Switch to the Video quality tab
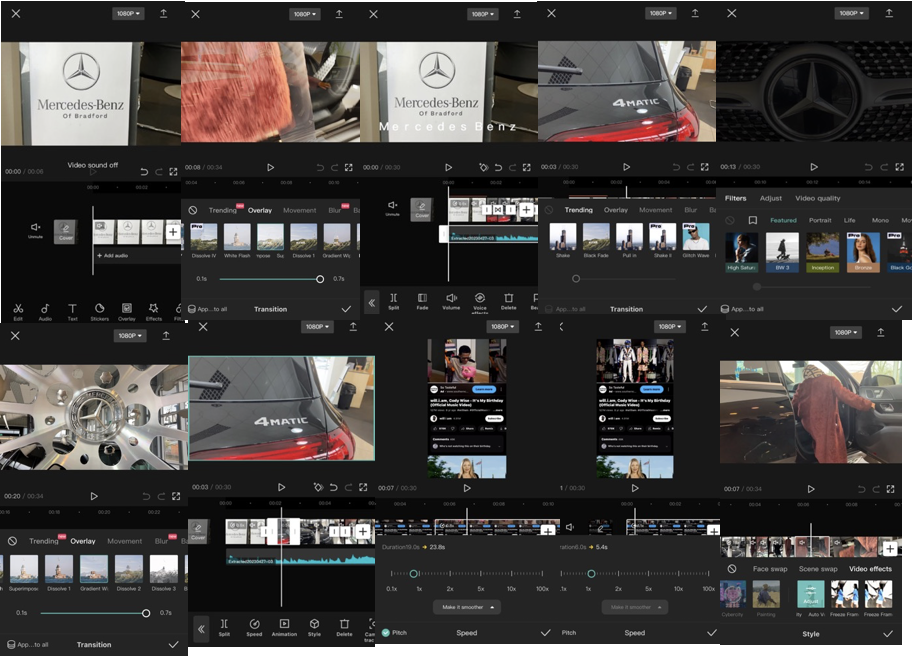Screen dimensions: 912x656 click(818, 198)
